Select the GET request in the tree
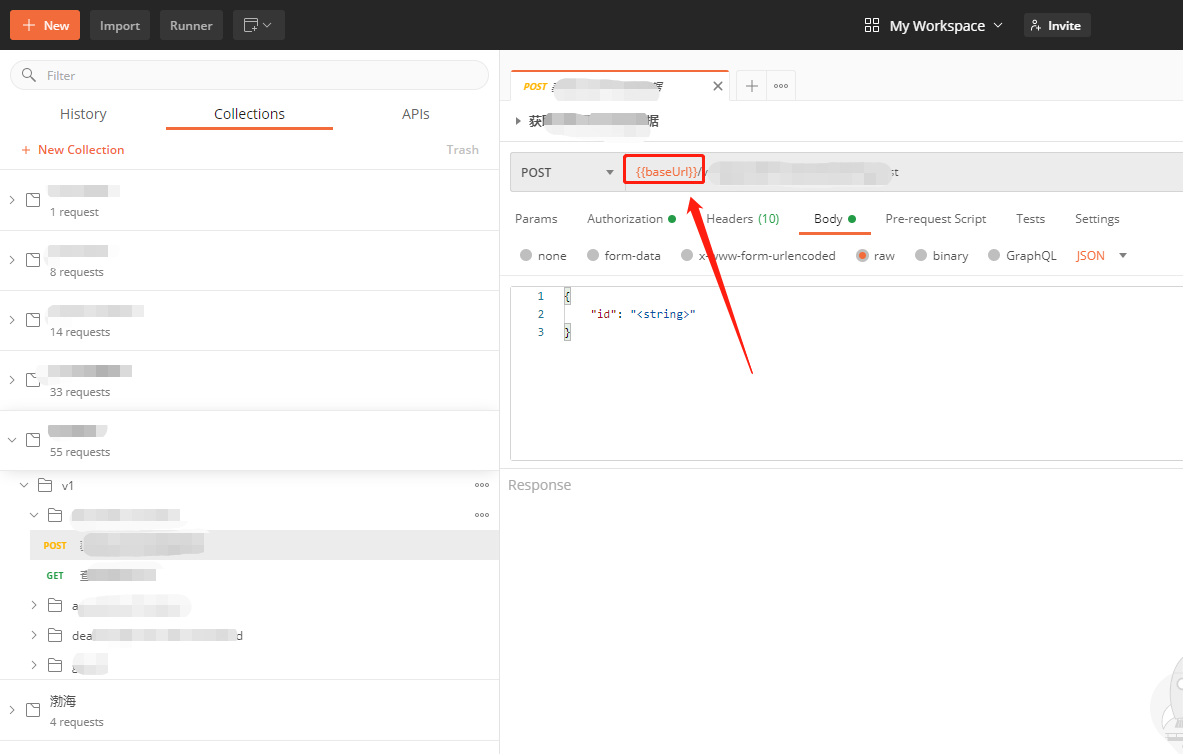Viewport: 1183px width, 754px height. pos(264,575)
